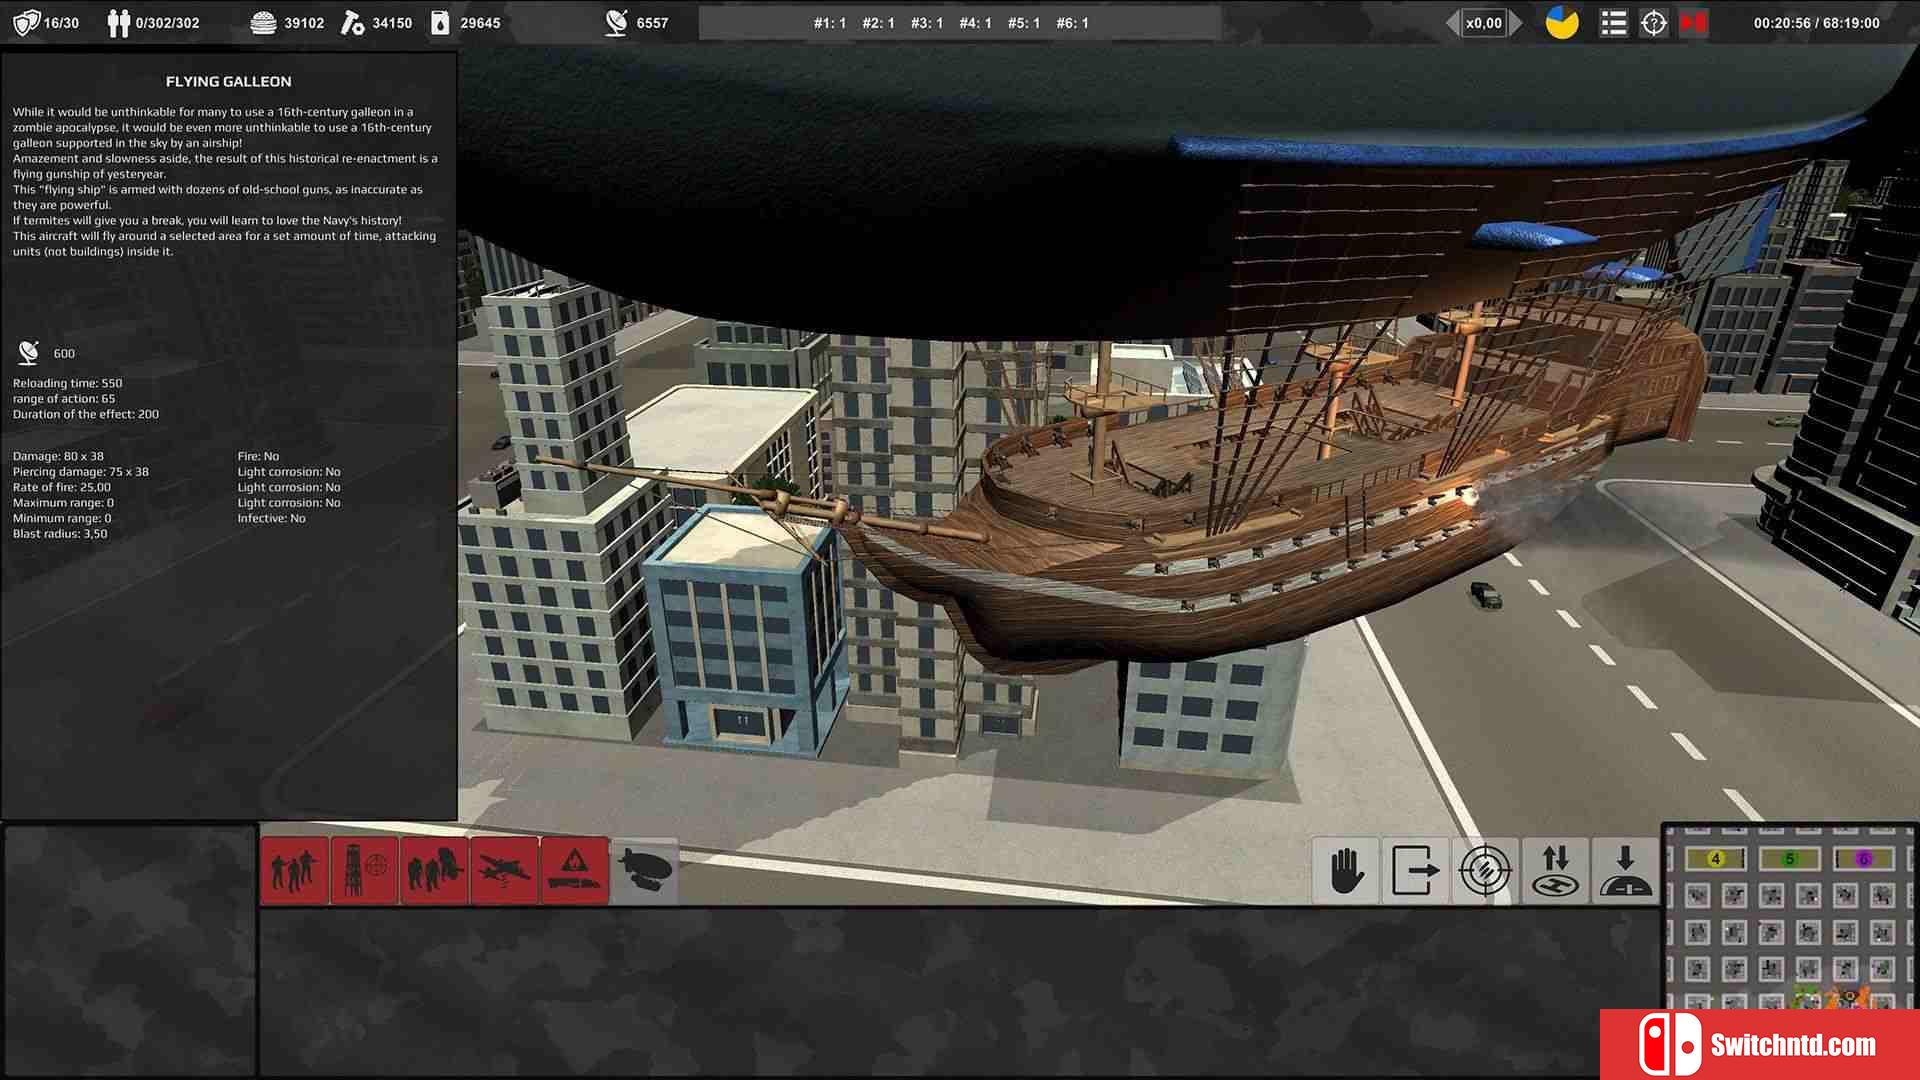1920x1080 pixels.
Task: Click green marker 5 on minimap
Action: pyautogui.click(x=1790, y=858)
